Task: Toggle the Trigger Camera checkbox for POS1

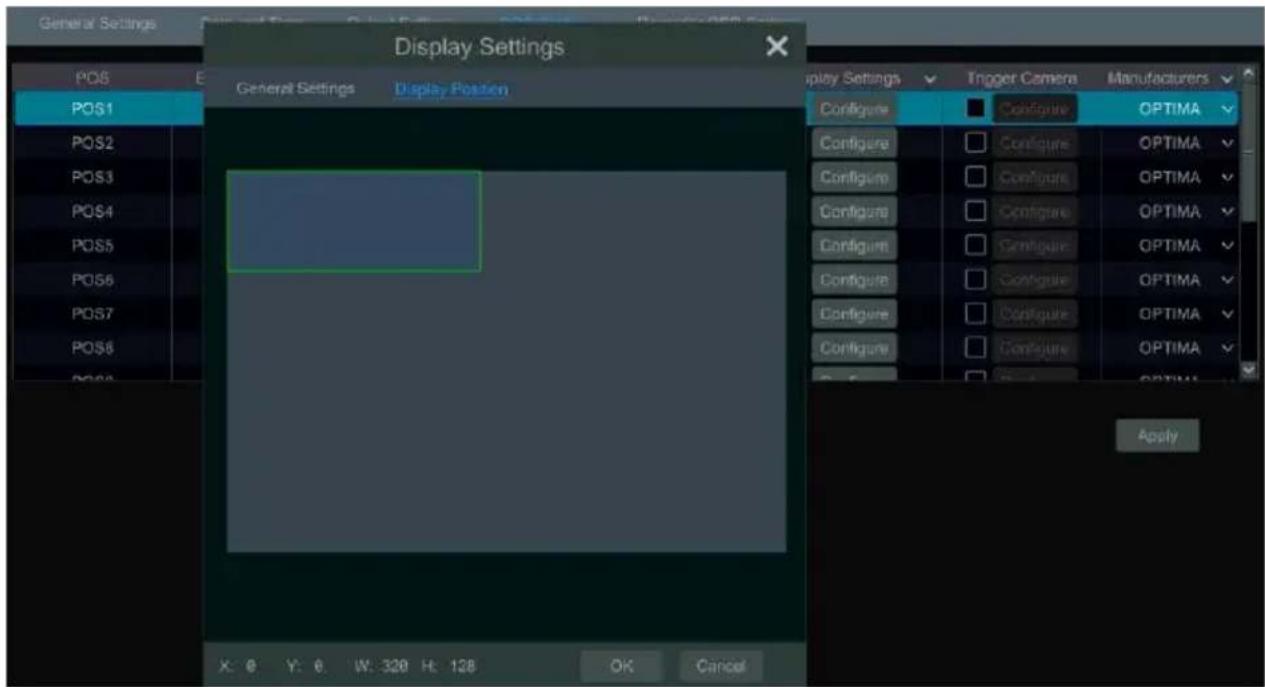Action: pyautogui.click(x=975, y=109)
